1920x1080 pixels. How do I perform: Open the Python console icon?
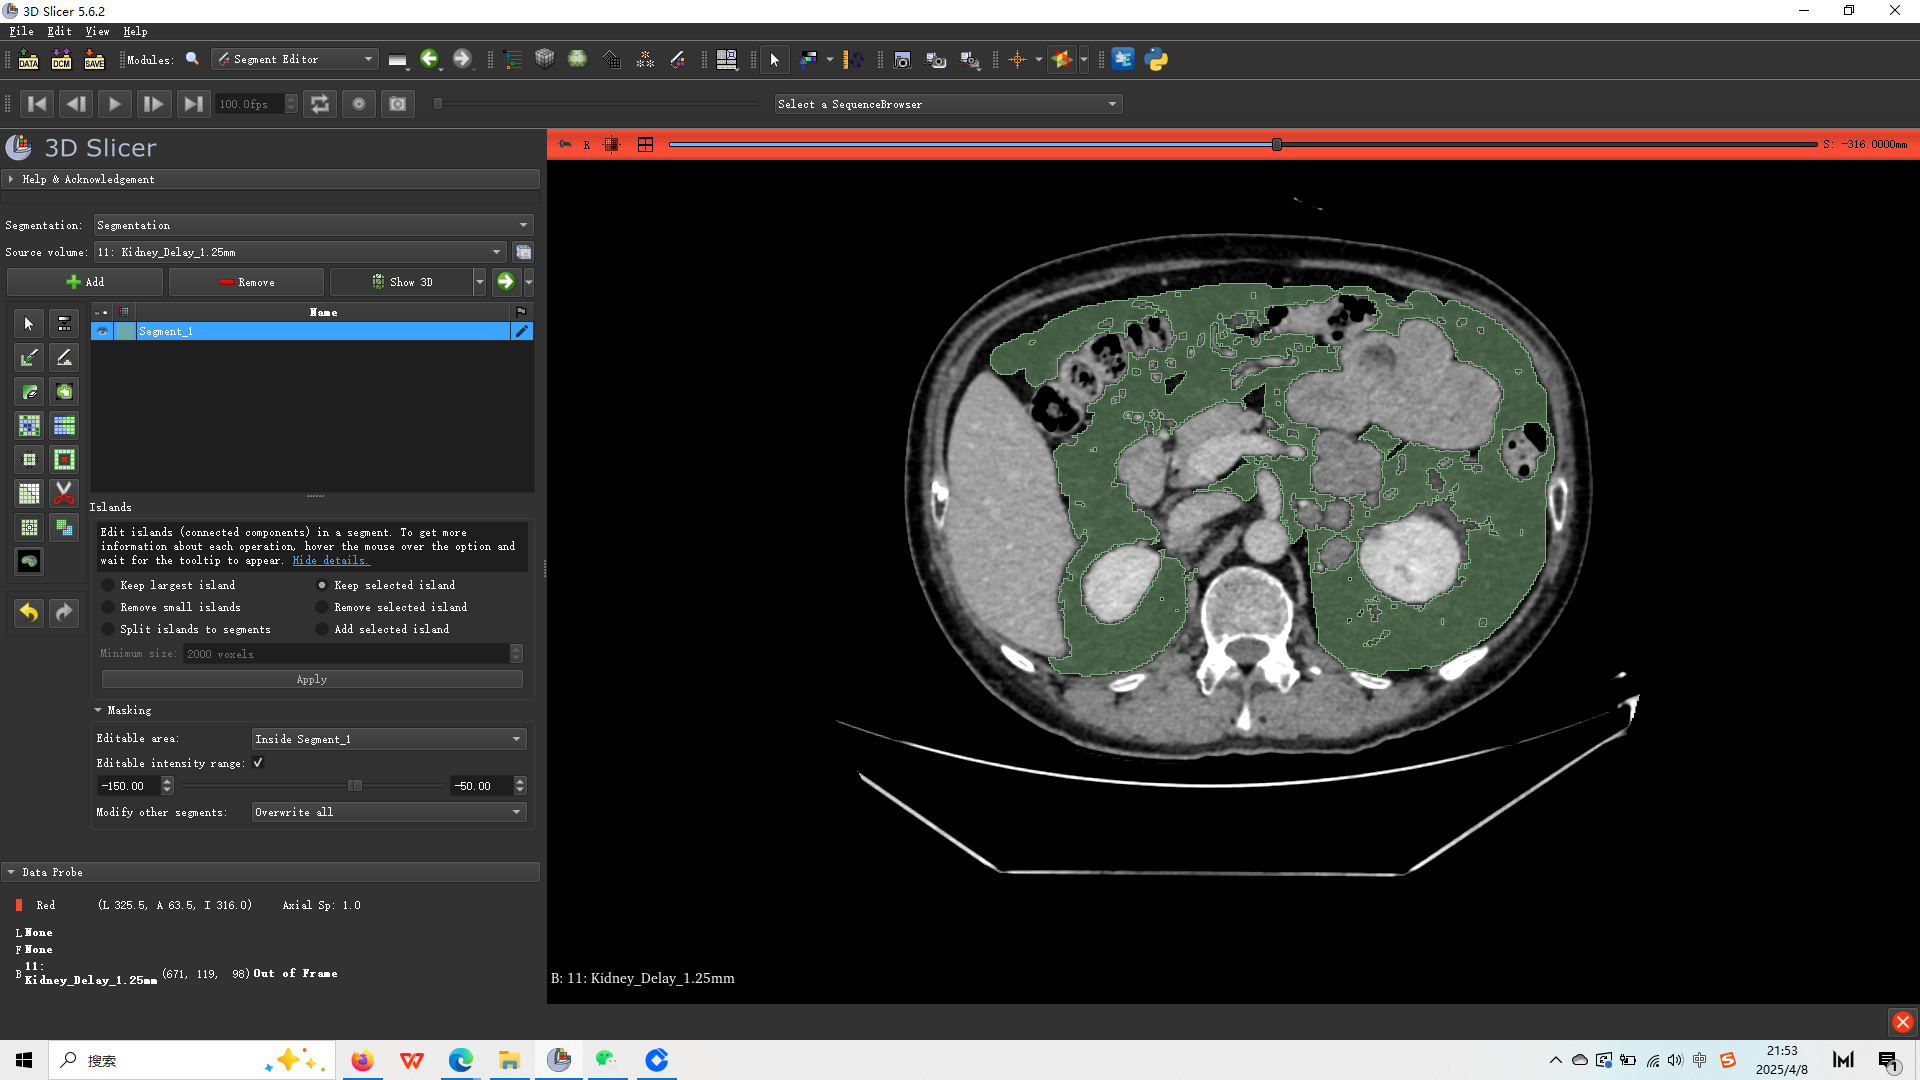pyautogui.click(x=1157, y=60)
